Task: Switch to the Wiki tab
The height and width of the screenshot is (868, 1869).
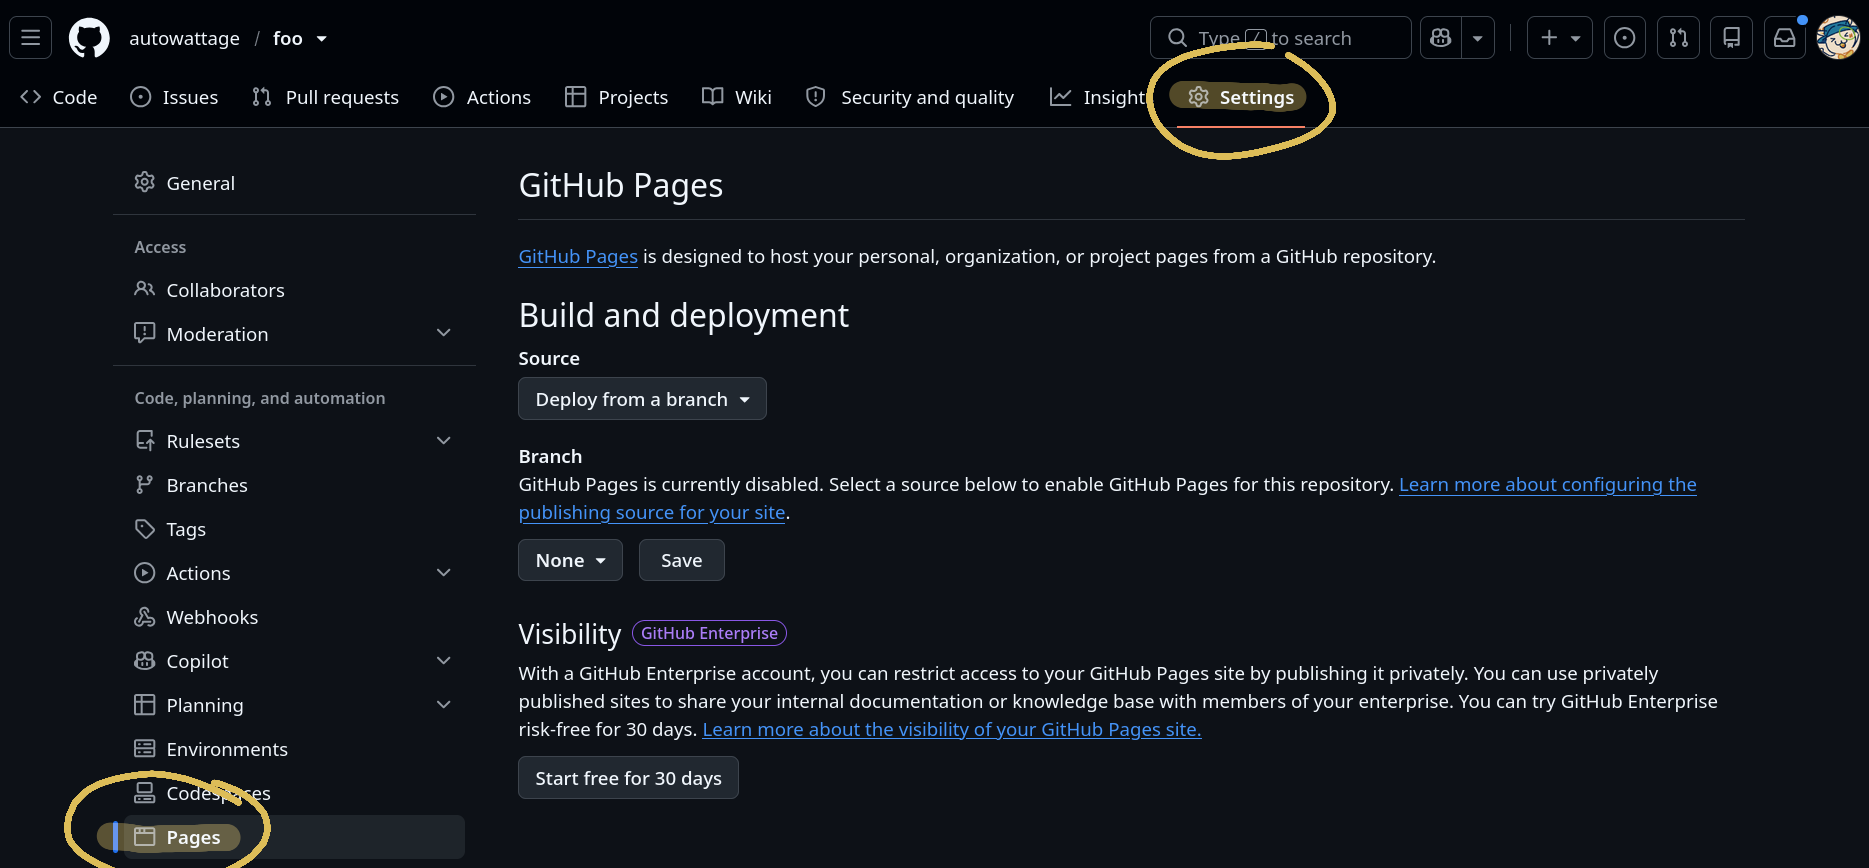Action: (x=737, y=97)
